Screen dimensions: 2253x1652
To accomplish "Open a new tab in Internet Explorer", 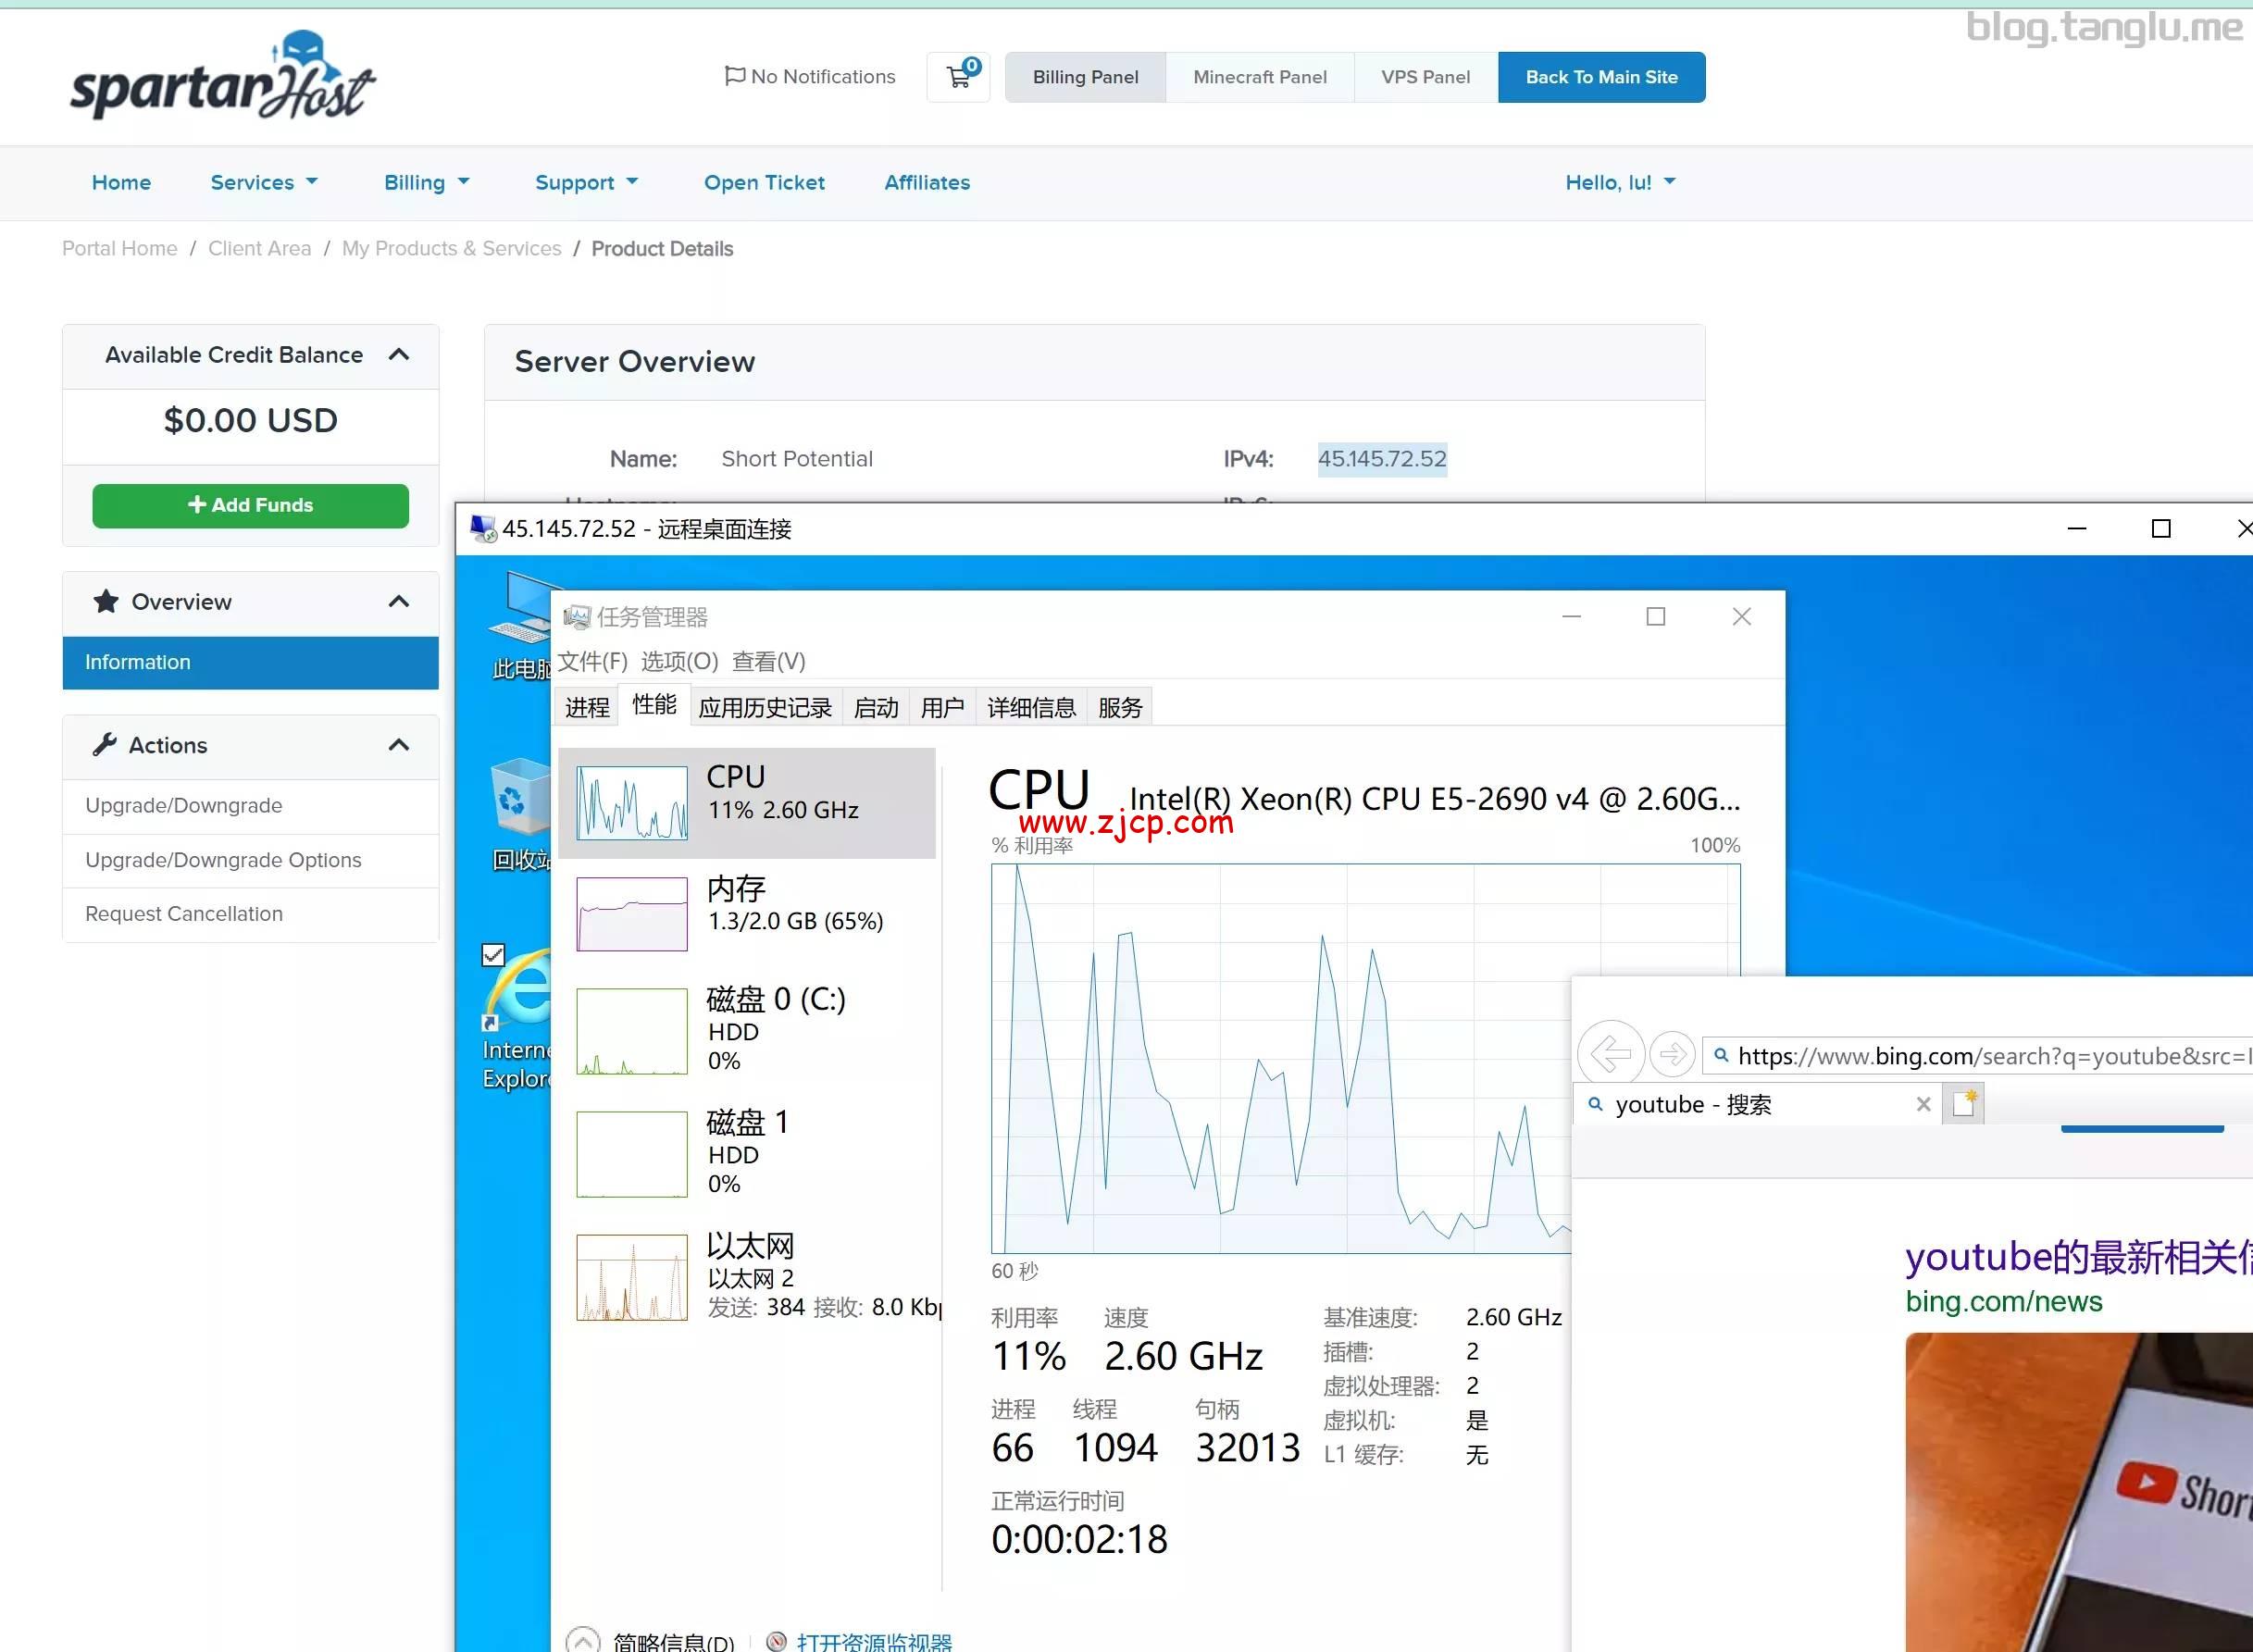I will [1963, 1103].
